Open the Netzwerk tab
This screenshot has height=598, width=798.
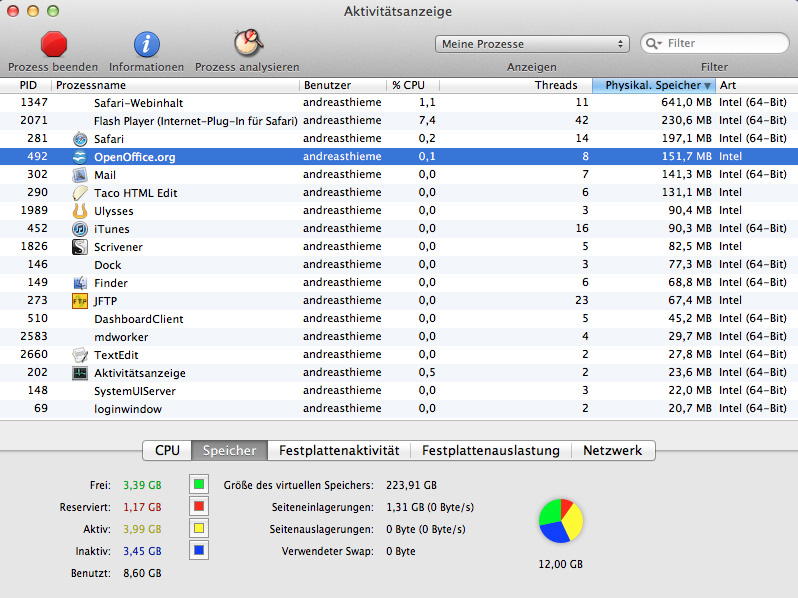[x=613, y=450]
